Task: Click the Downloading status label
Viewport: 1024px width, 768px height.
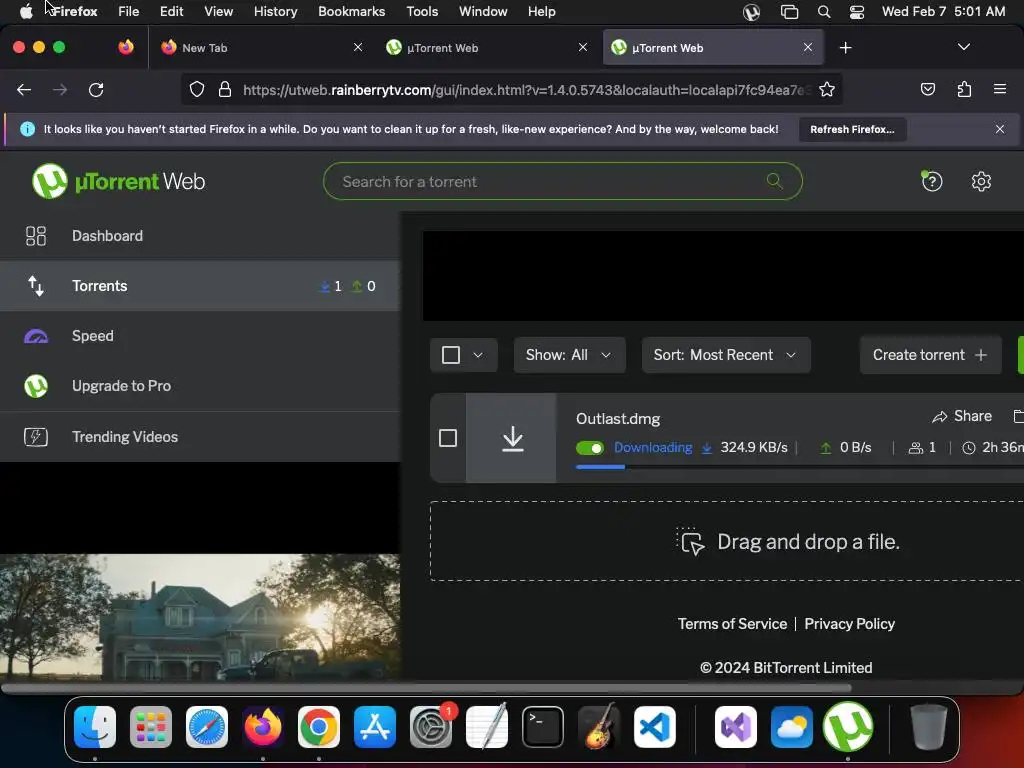Action: coord(653,447)
